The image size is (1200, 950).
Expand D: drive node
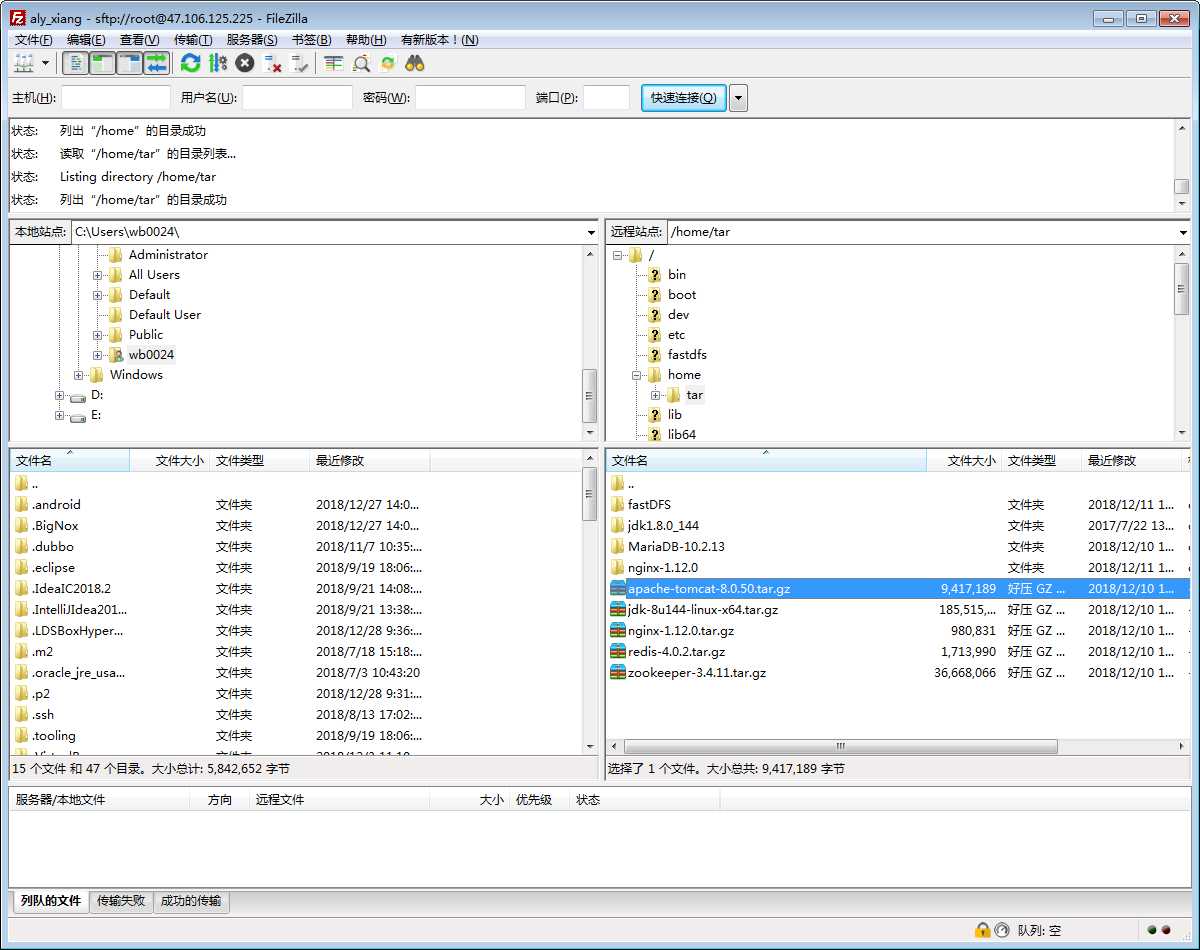point(60,395)
